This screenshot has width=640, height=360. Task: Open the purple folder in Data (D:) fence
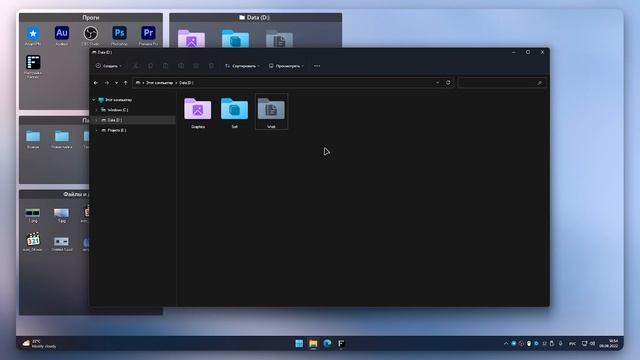(x=191, y=39)
